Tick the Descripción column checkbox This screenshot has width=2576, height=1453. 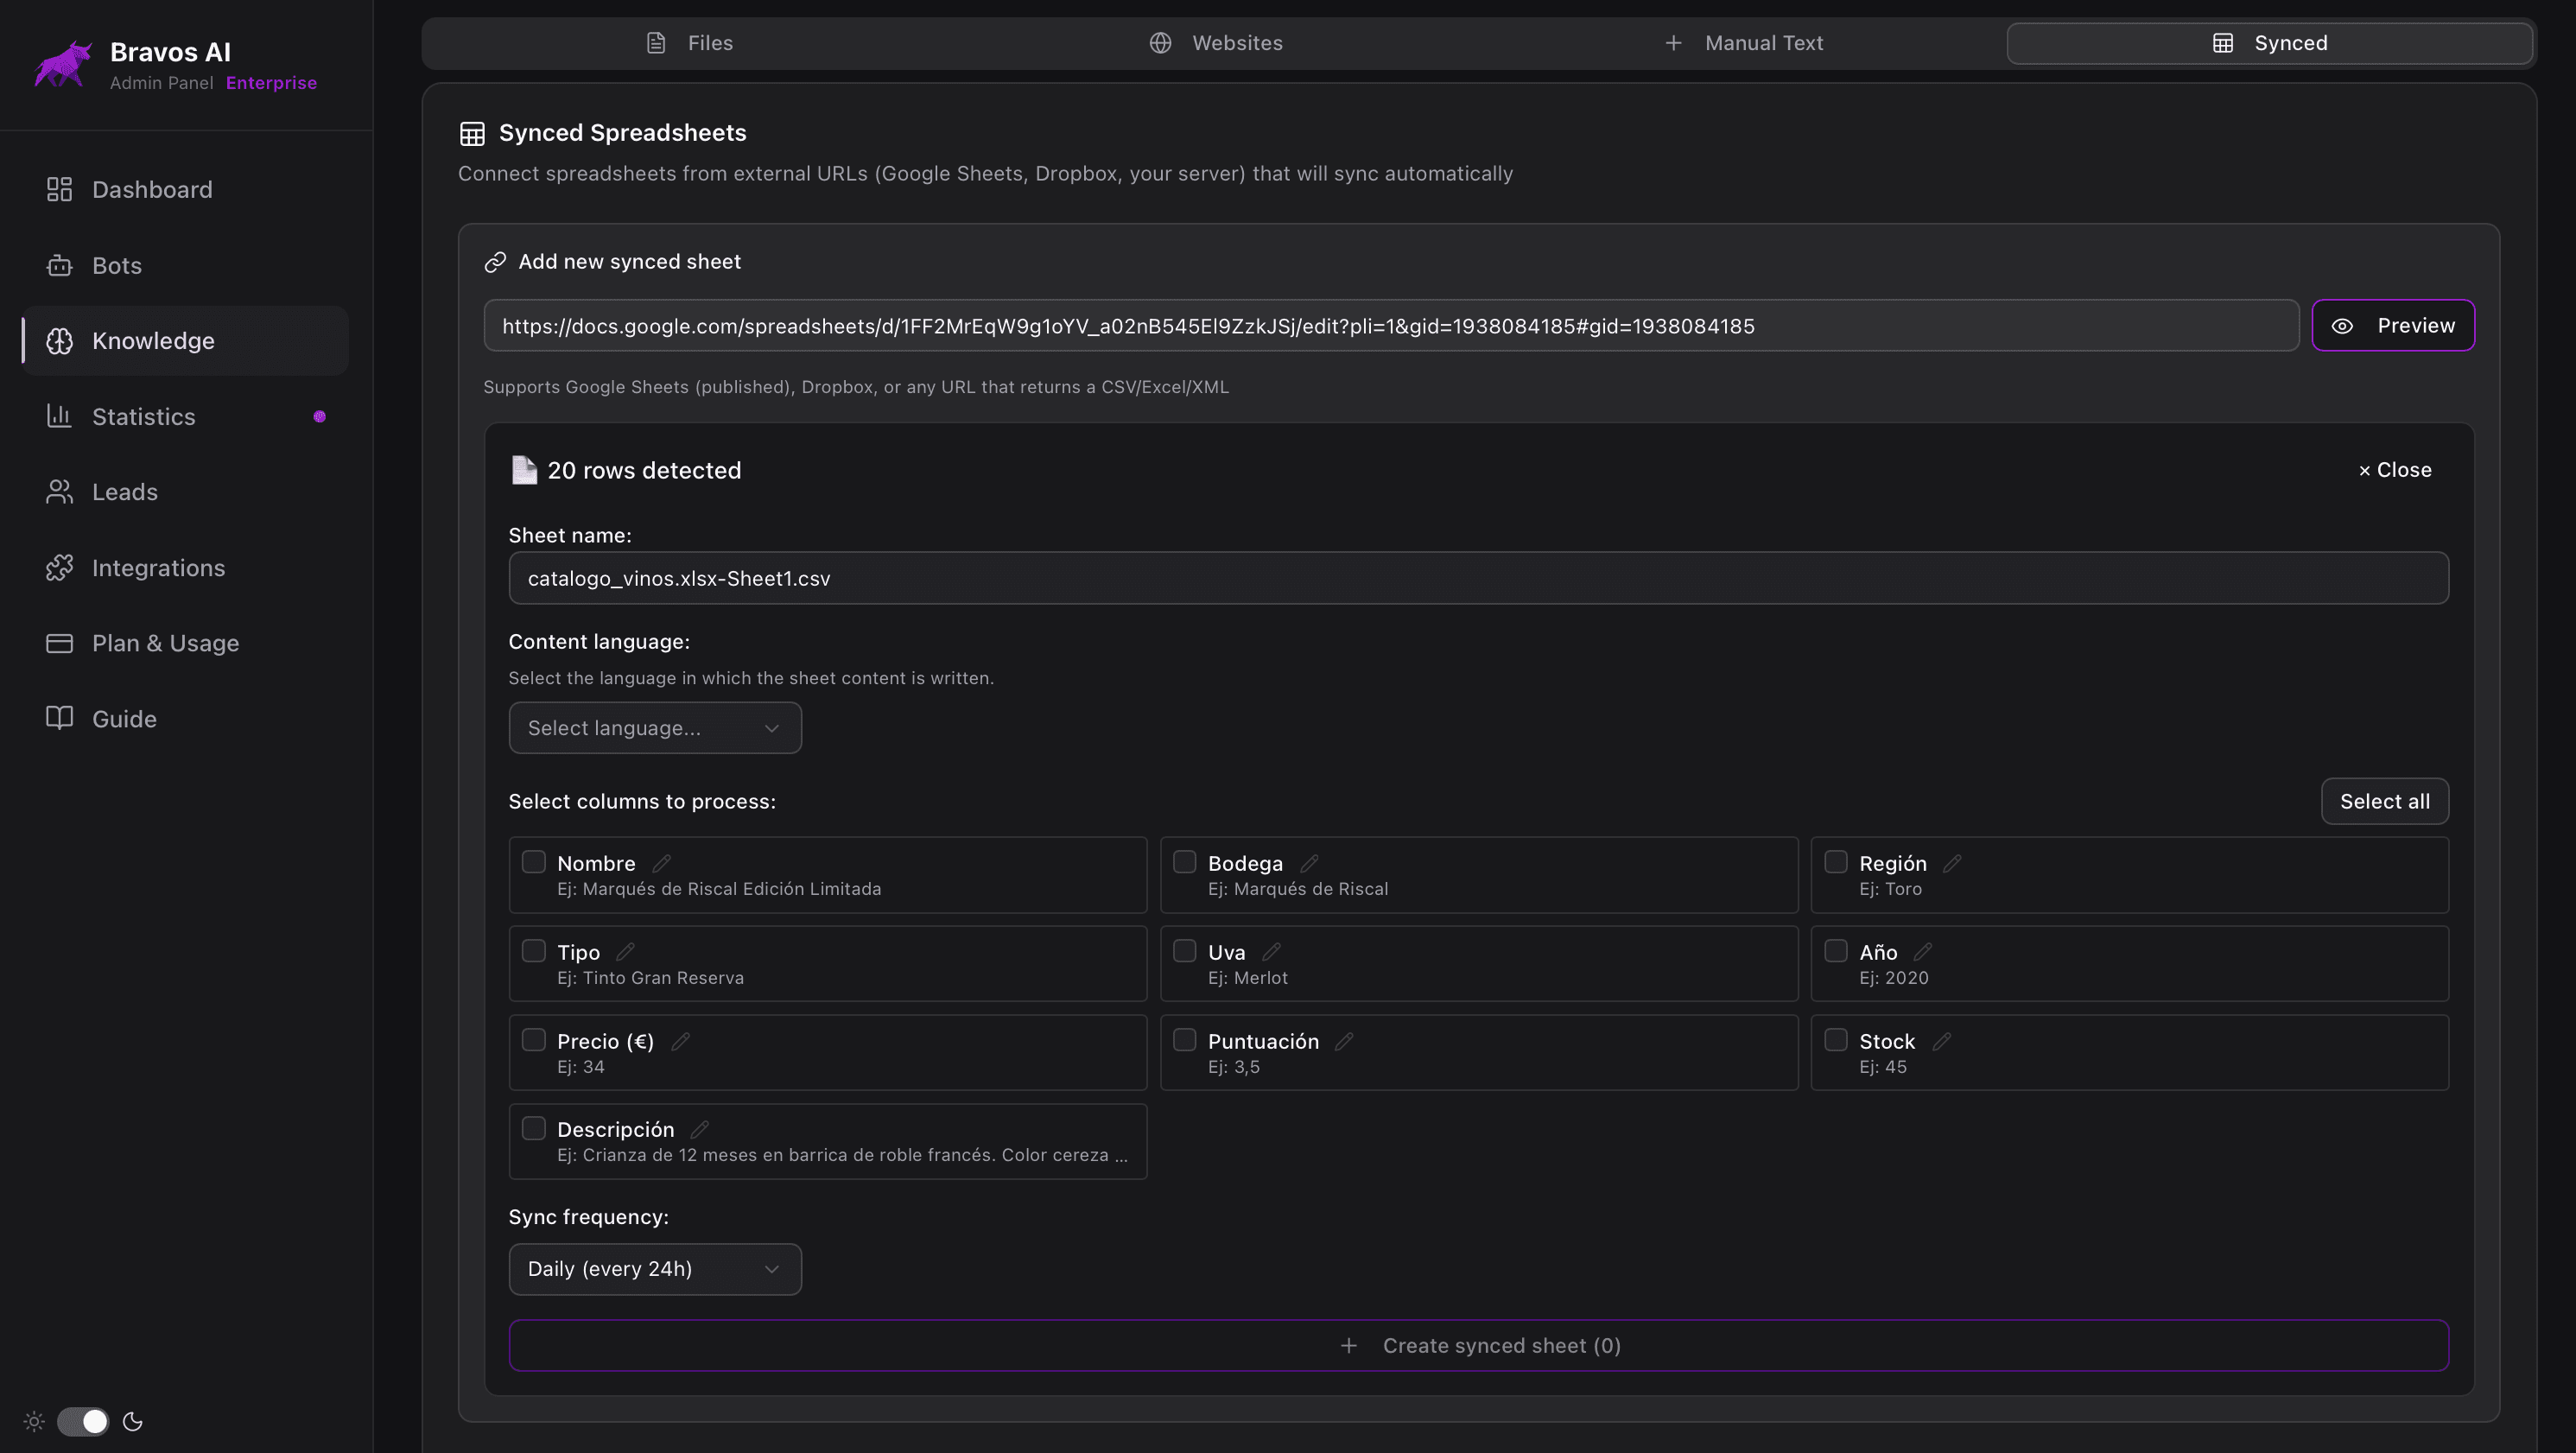[x=534, y=1128]
